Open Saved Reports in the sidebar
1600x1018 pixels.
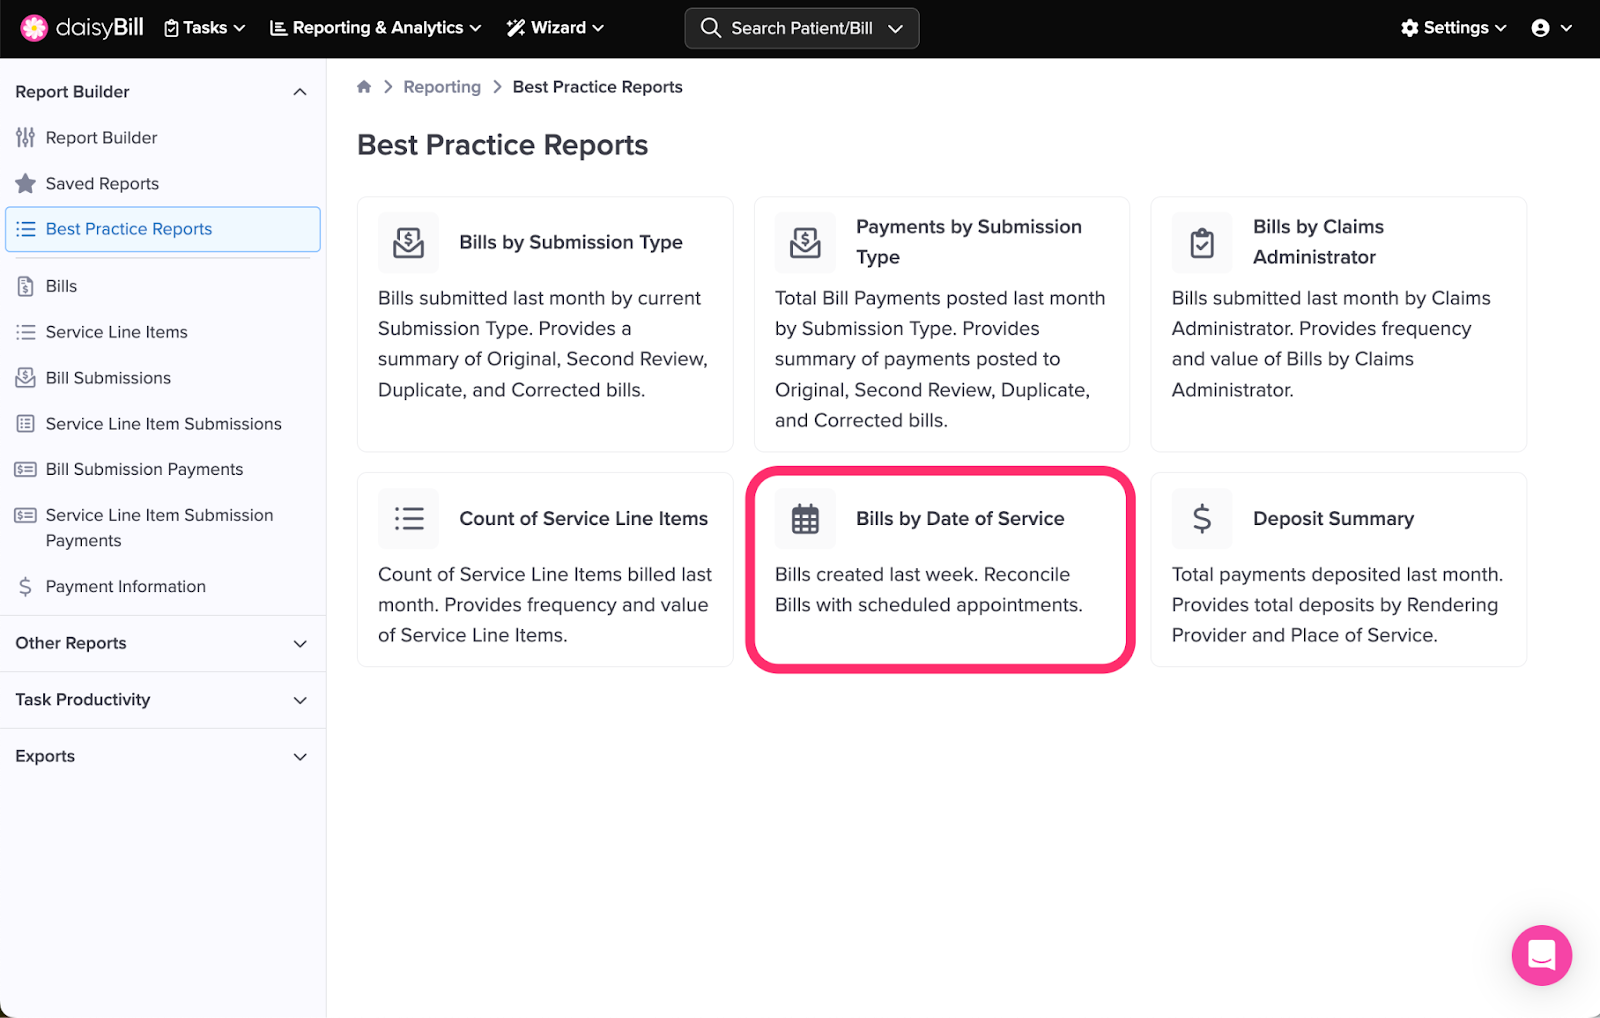(x=102, y=184)
